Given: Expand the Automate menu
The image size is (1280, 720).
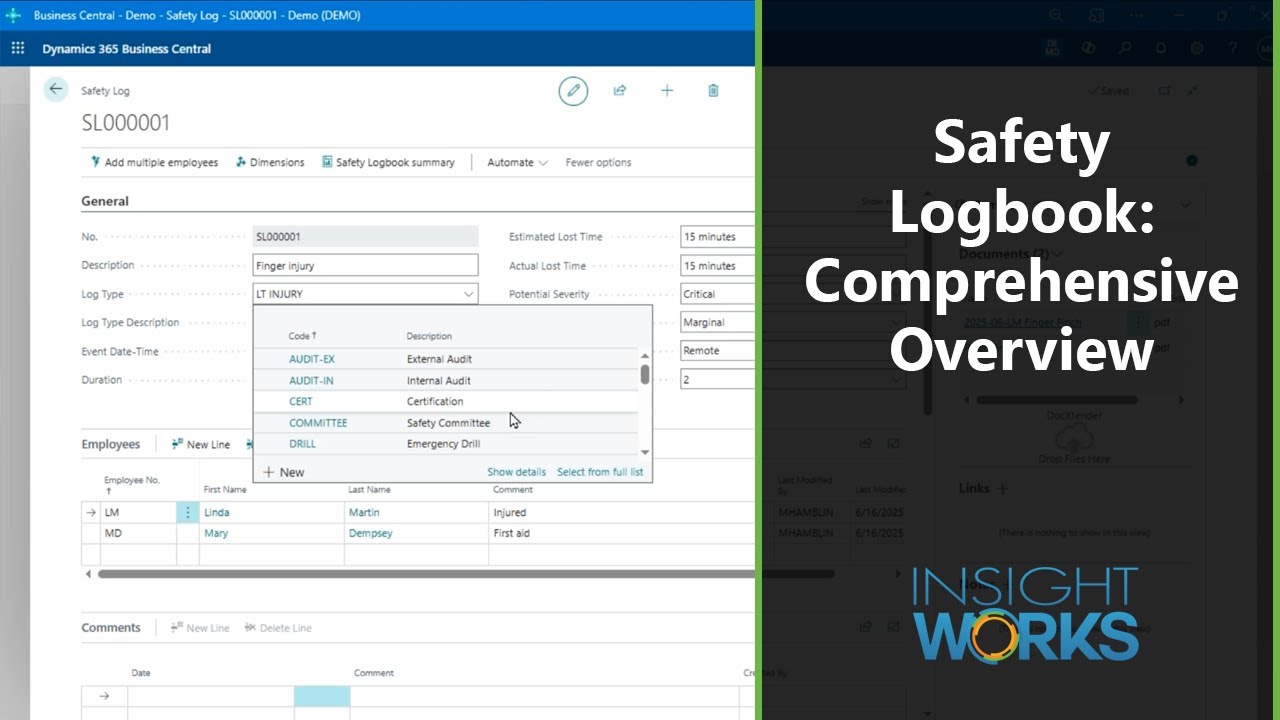Looking at the screenshot, I should tap(517, 162).
